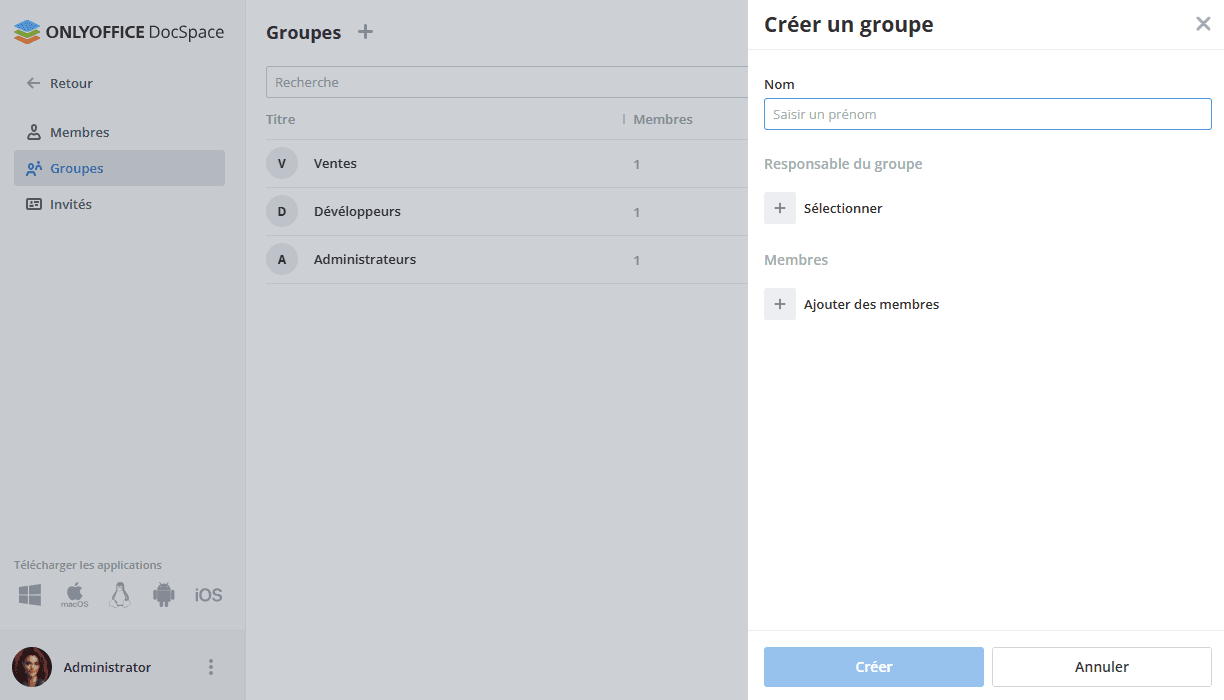
Task: Open the Membres section in sidebar
Action: [80, 131]
